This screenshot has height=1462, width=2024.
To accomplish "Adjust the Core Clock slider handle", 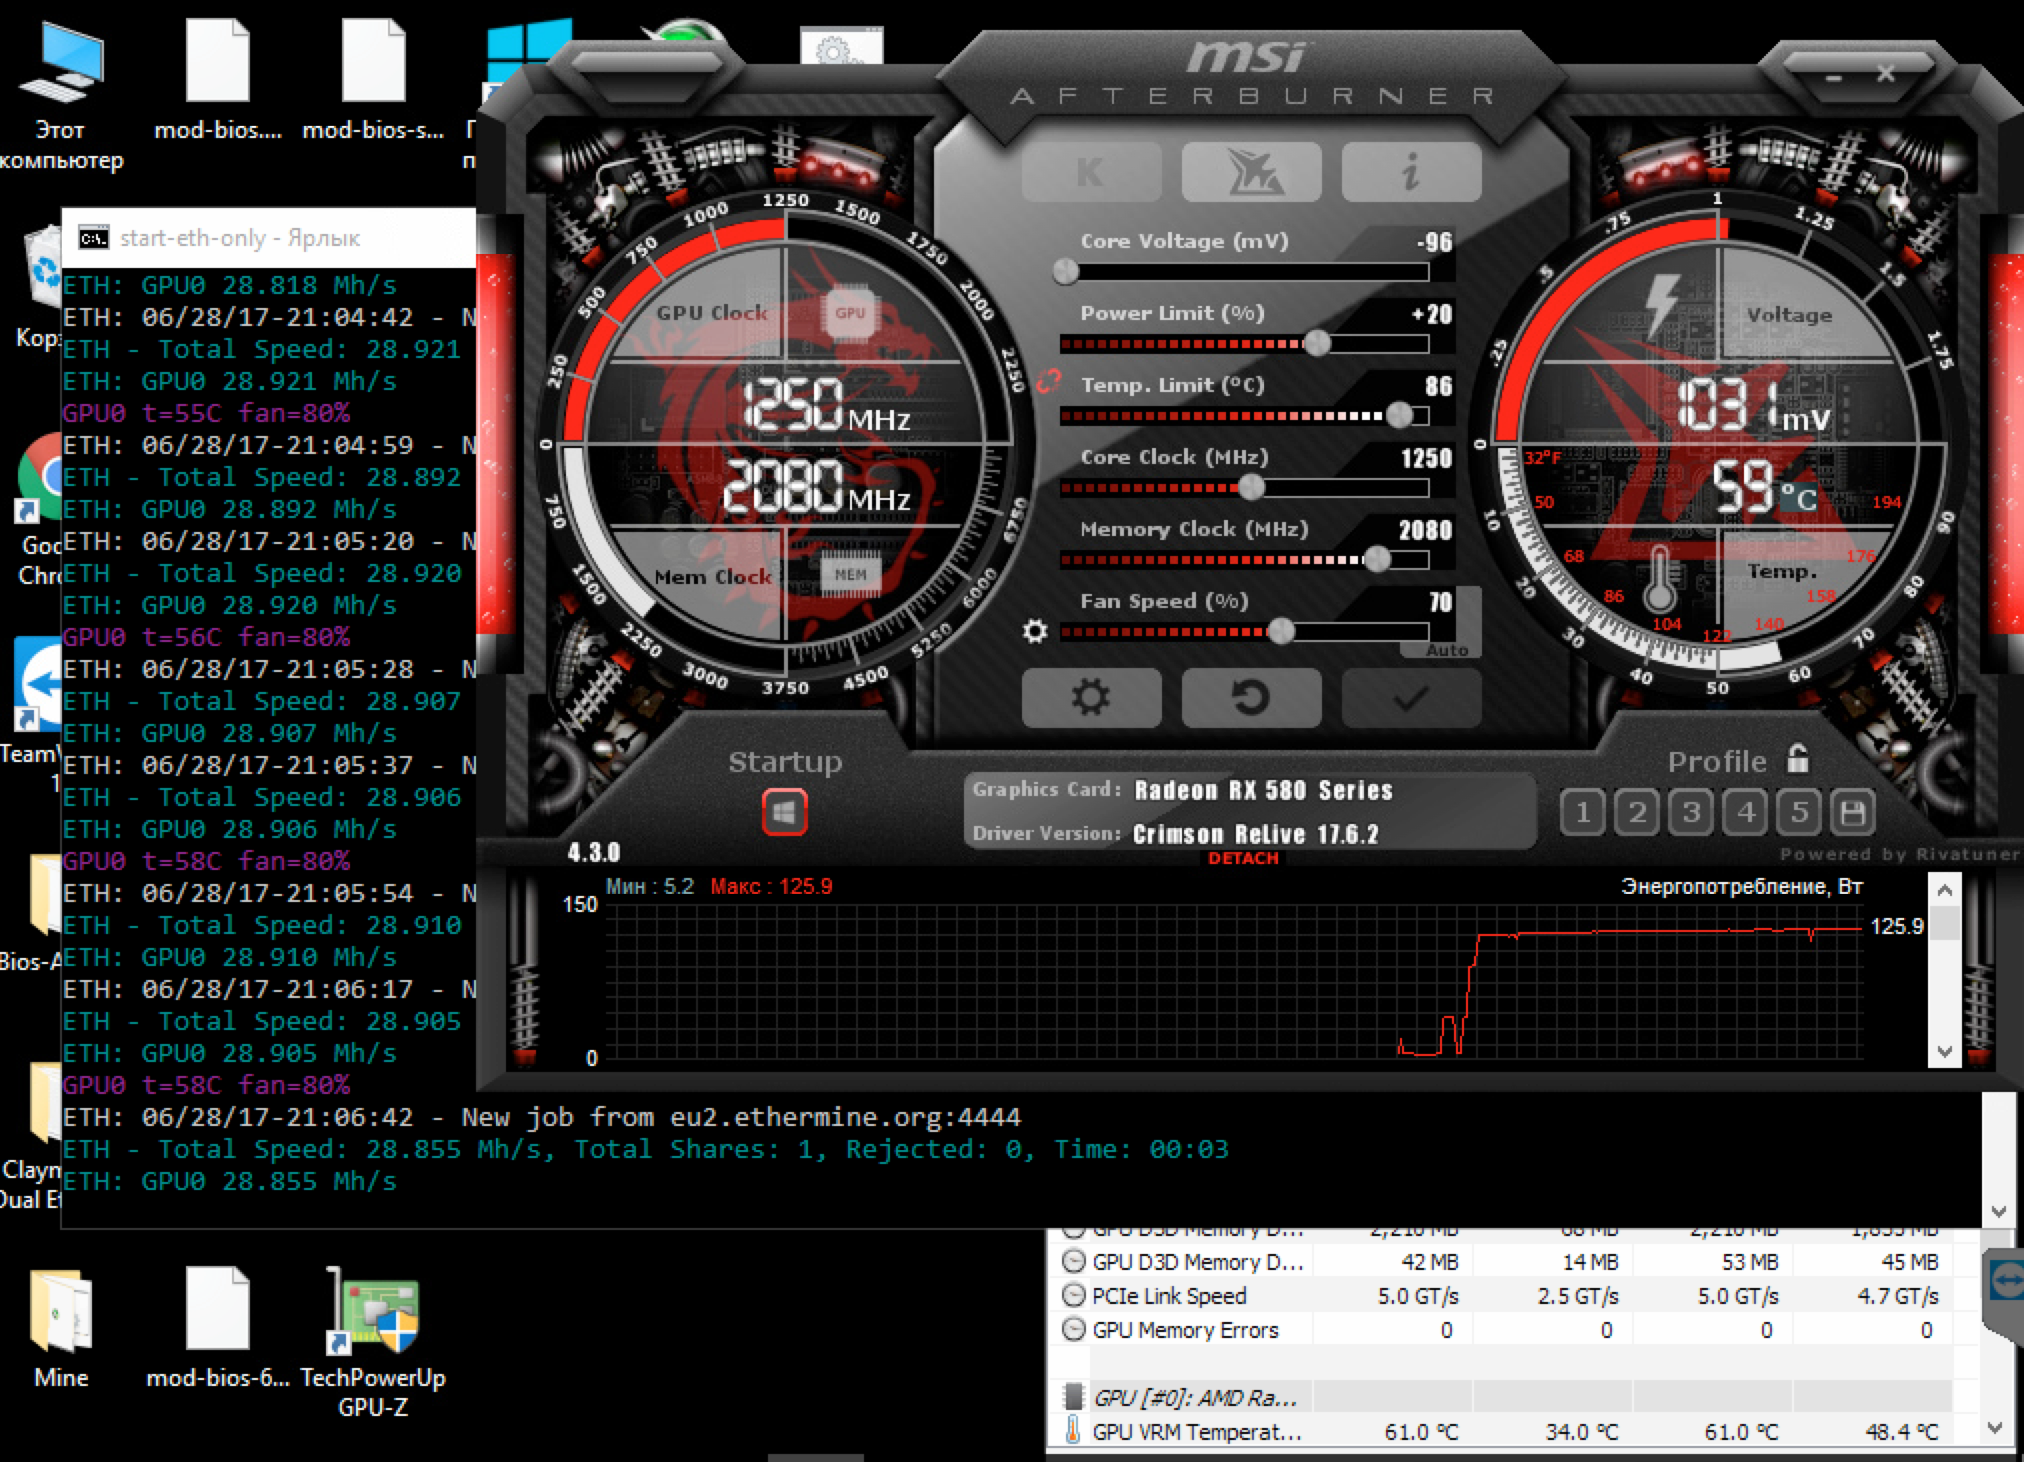I will point(1251,487).
